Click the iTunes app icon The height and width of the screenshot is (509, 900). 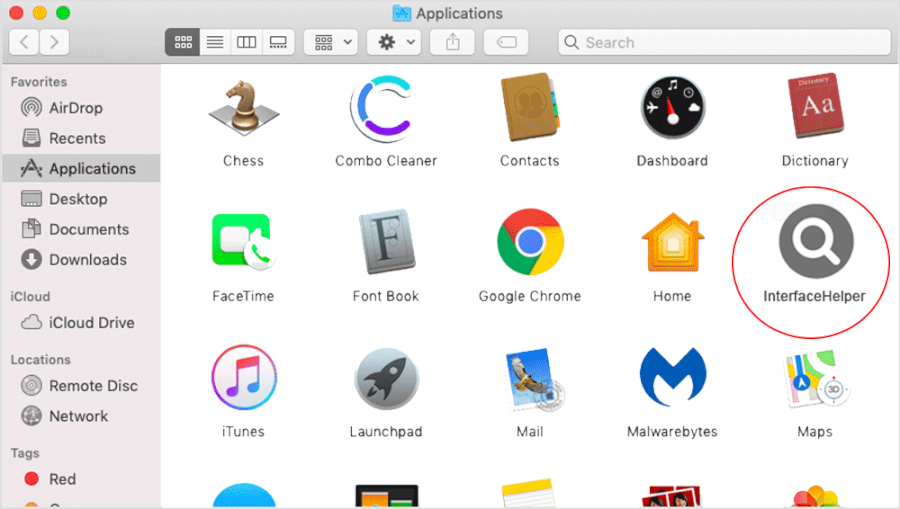coord(244,377)
